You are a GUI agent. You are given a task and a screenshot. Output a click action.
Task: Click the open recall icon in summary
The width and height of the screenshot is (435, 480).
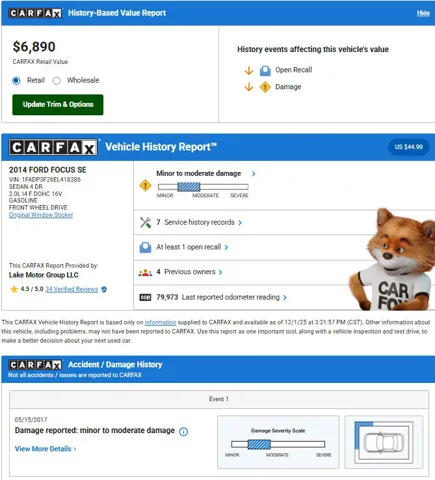[145, 247]
